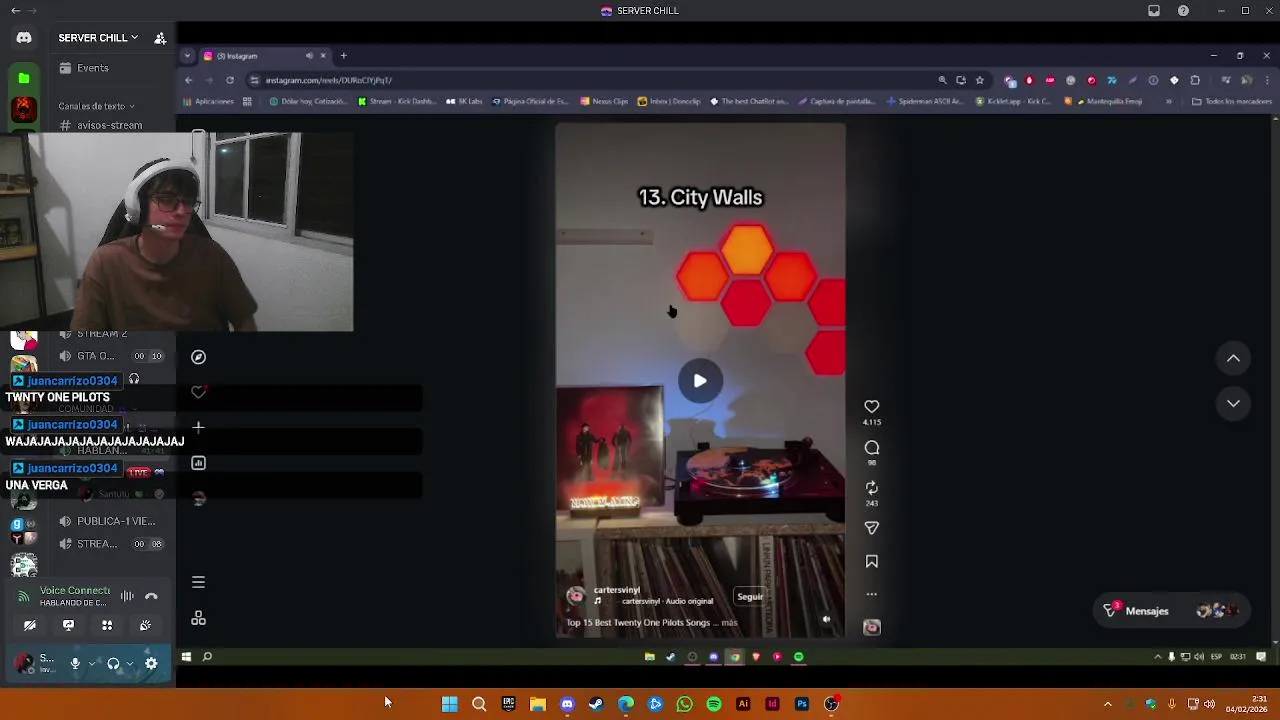Screen dimensions: 1280x720
Task: Show hidden system tray icons chevron
Action: [1107, 704]
